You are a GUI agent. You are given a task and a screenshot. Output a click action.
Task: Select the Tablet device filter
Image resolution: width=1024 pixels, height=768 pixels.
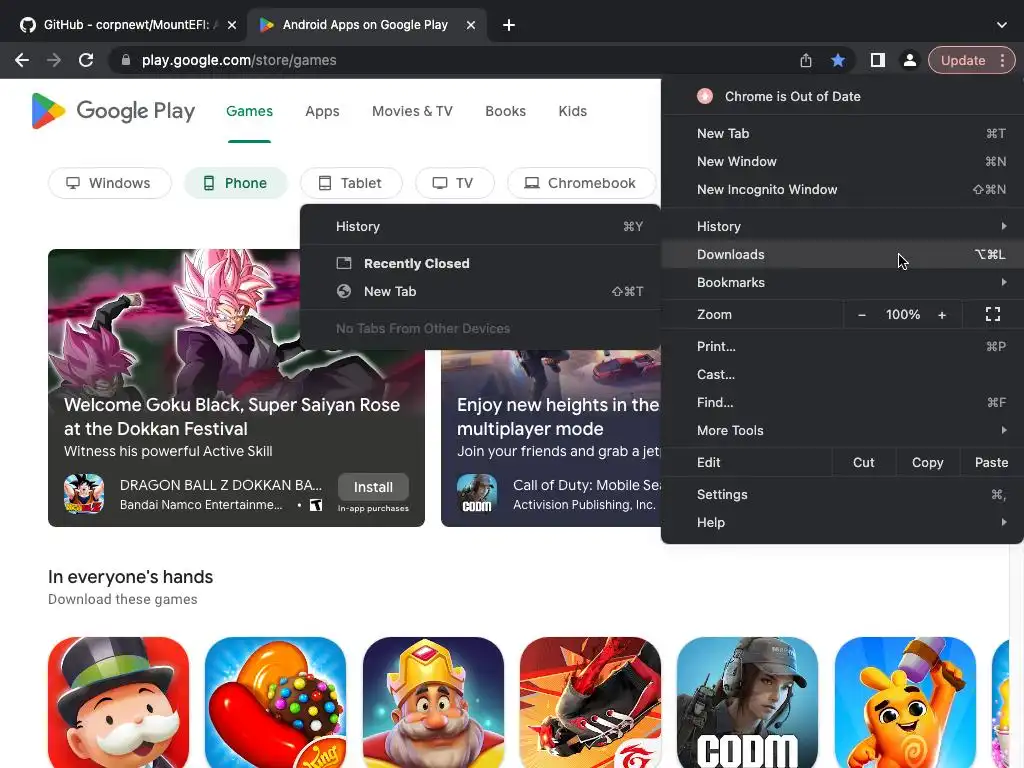[351, 183]
